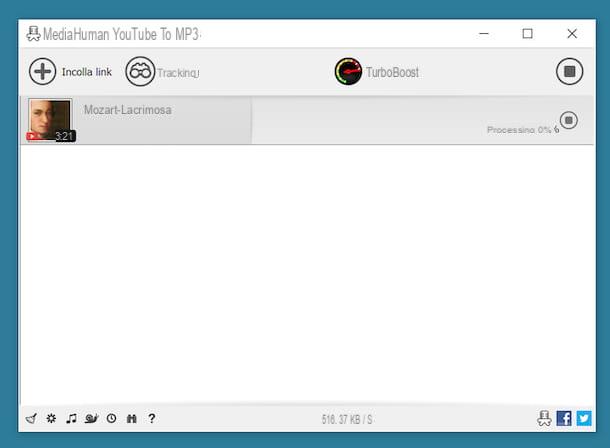The image size is (610, 448).
Task: Click the Incolla link label
Action: click(87, 72)
